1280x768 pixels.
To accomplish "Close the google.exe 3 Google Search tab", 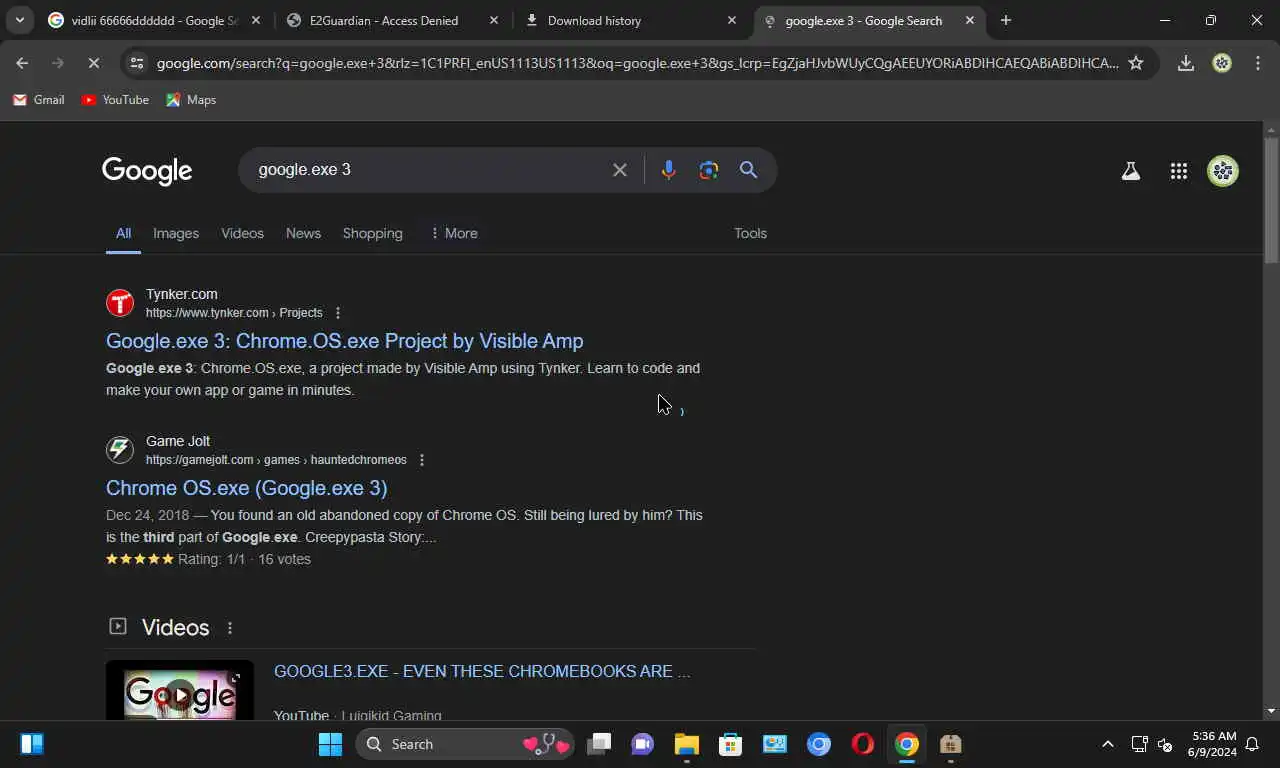I will [969, 20].
